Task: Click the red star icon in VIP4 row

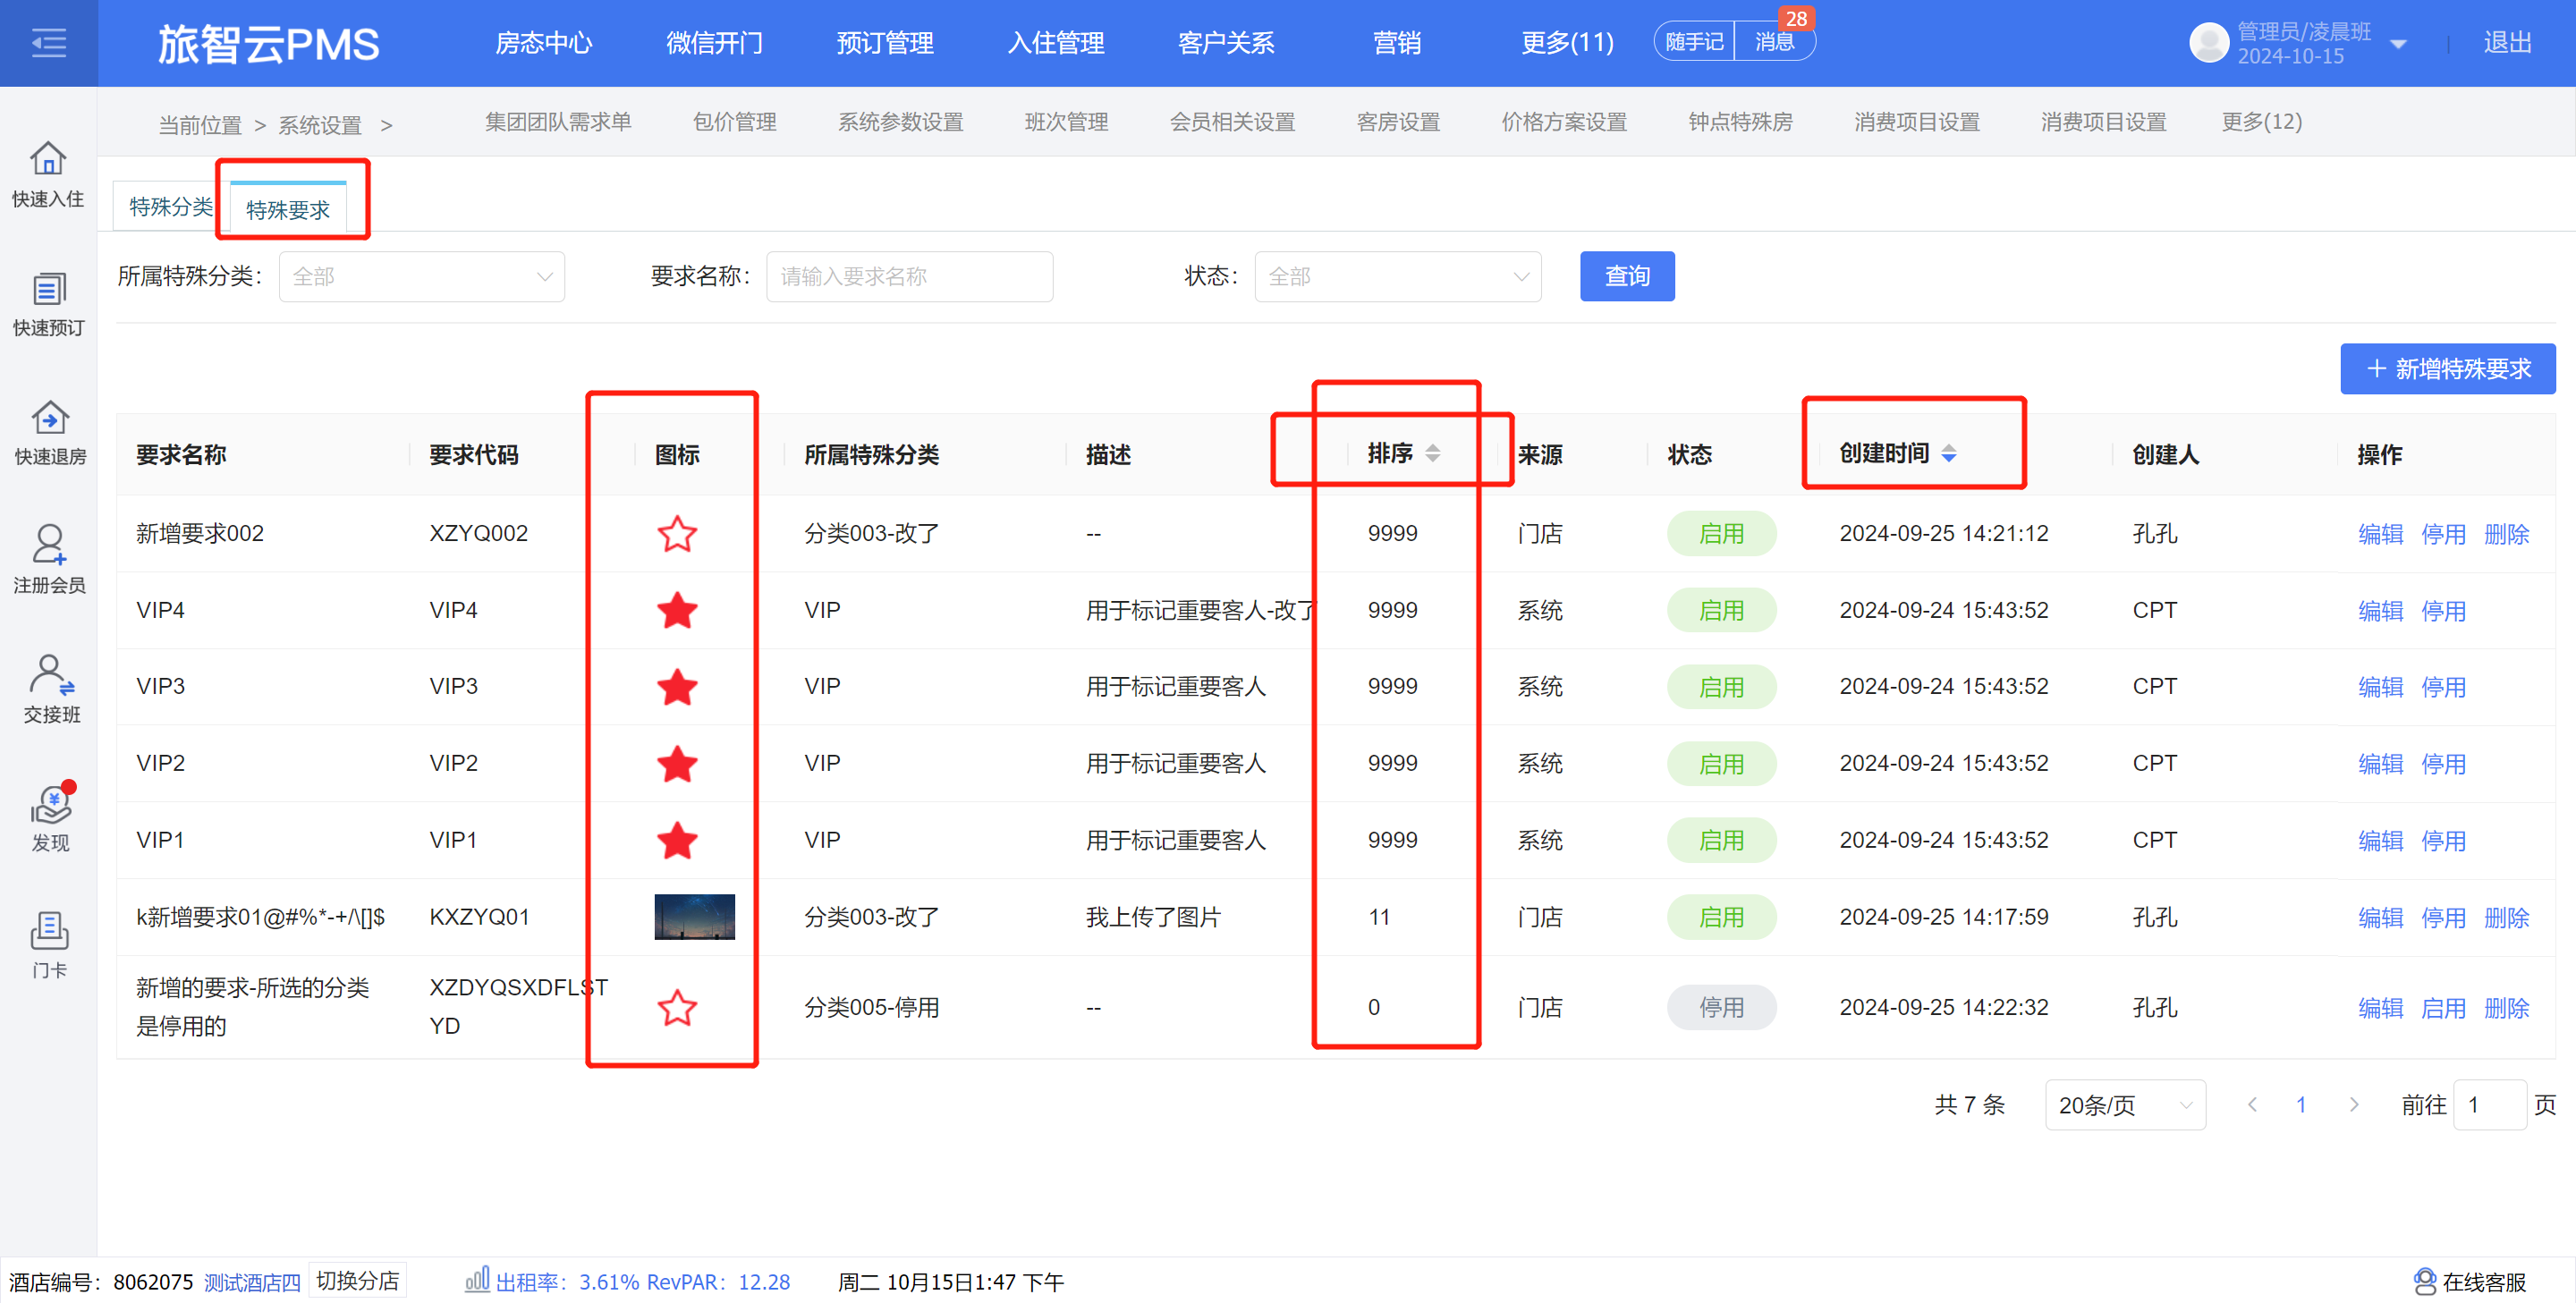Action: (677, 610)
